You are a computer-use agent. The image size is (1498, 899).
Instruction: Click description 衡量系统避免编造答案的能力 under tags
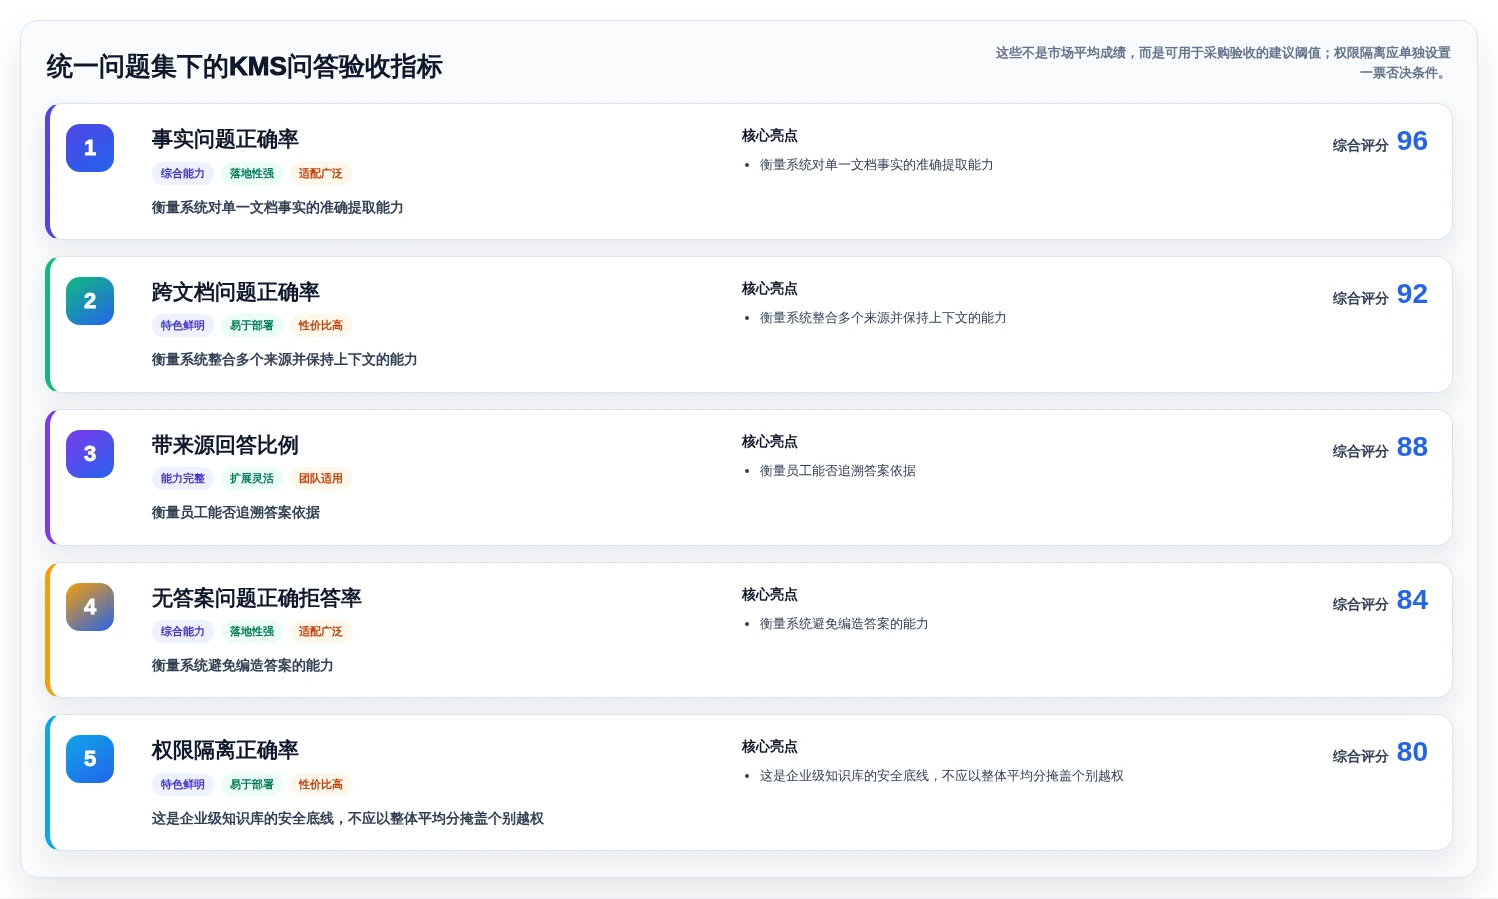tap(243, 665)
